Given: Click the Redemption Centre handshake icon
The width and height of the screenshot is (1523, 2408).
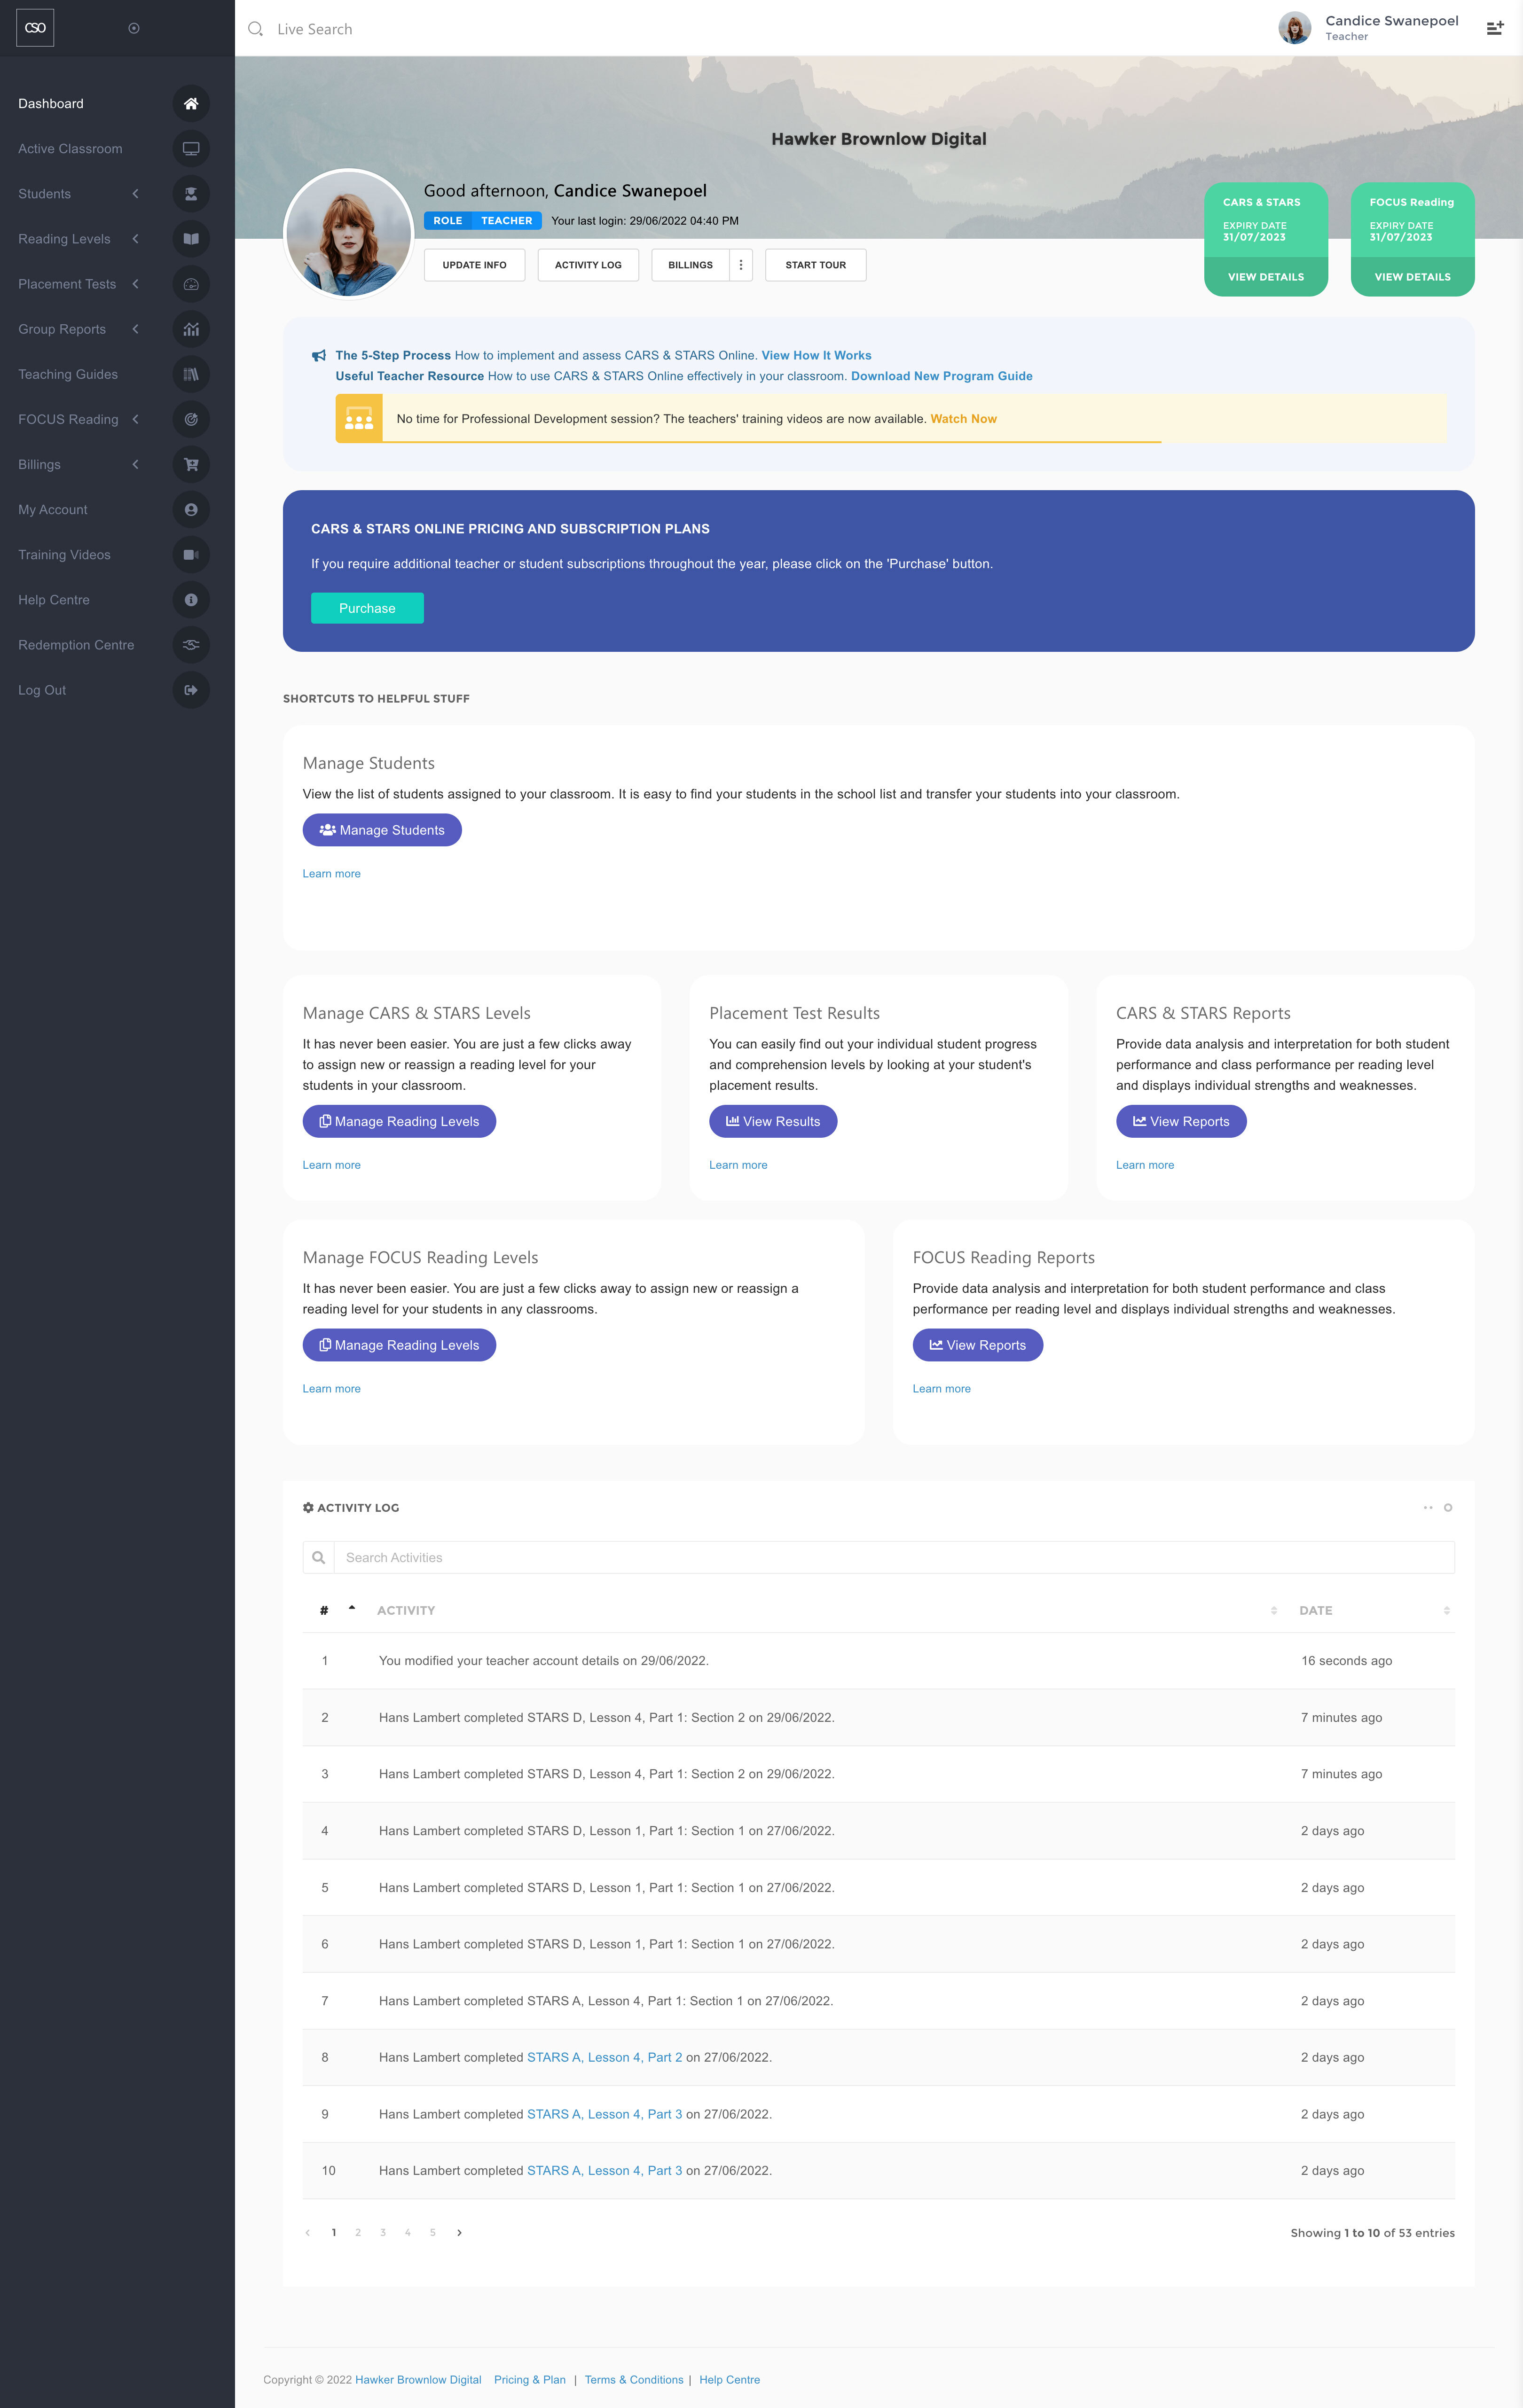Looking at the screenshot, I should pyautogui.click(x=191, y=645).
